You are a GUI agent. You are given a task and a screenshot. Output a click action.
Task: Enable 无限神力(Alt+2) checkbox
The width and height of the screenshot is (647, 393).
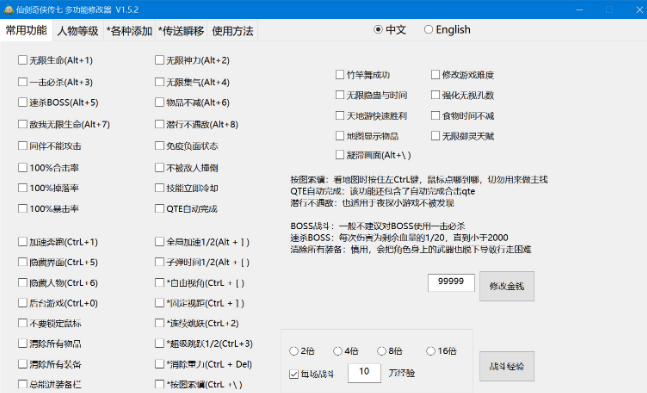(160, 60)
